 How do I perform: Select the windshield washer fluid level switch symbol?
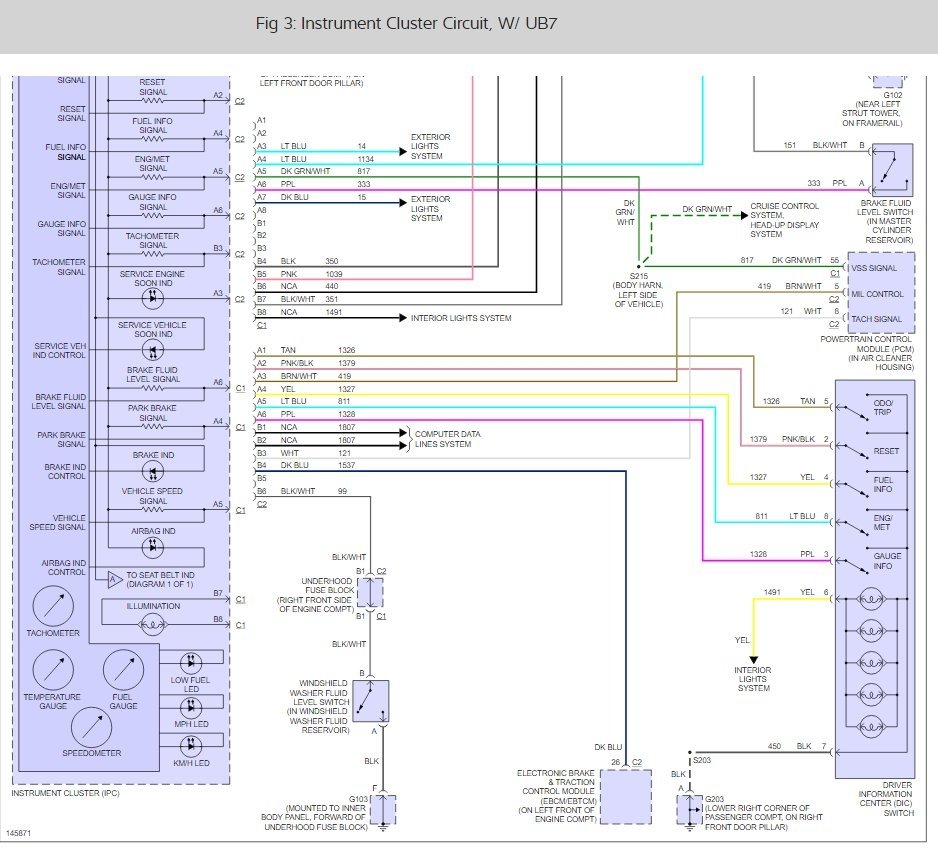370,701
